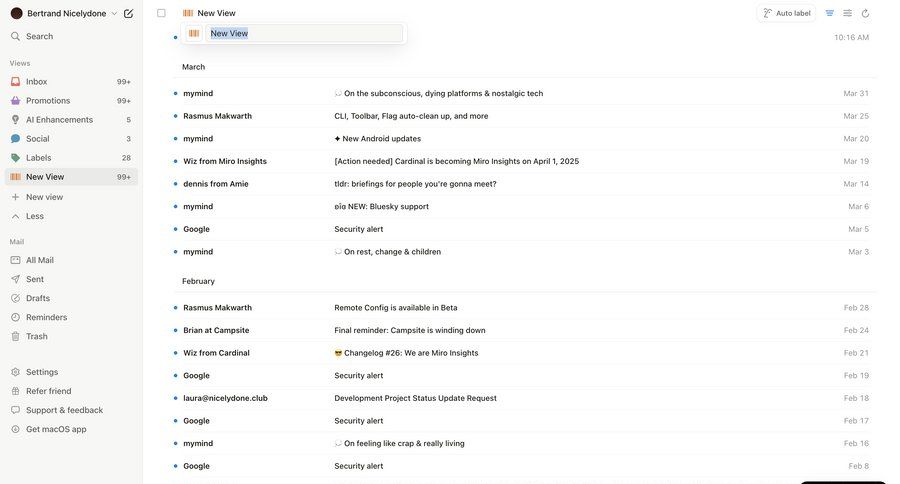
Task: Click the orange icon beside New View header
Action: pos(188,13)
